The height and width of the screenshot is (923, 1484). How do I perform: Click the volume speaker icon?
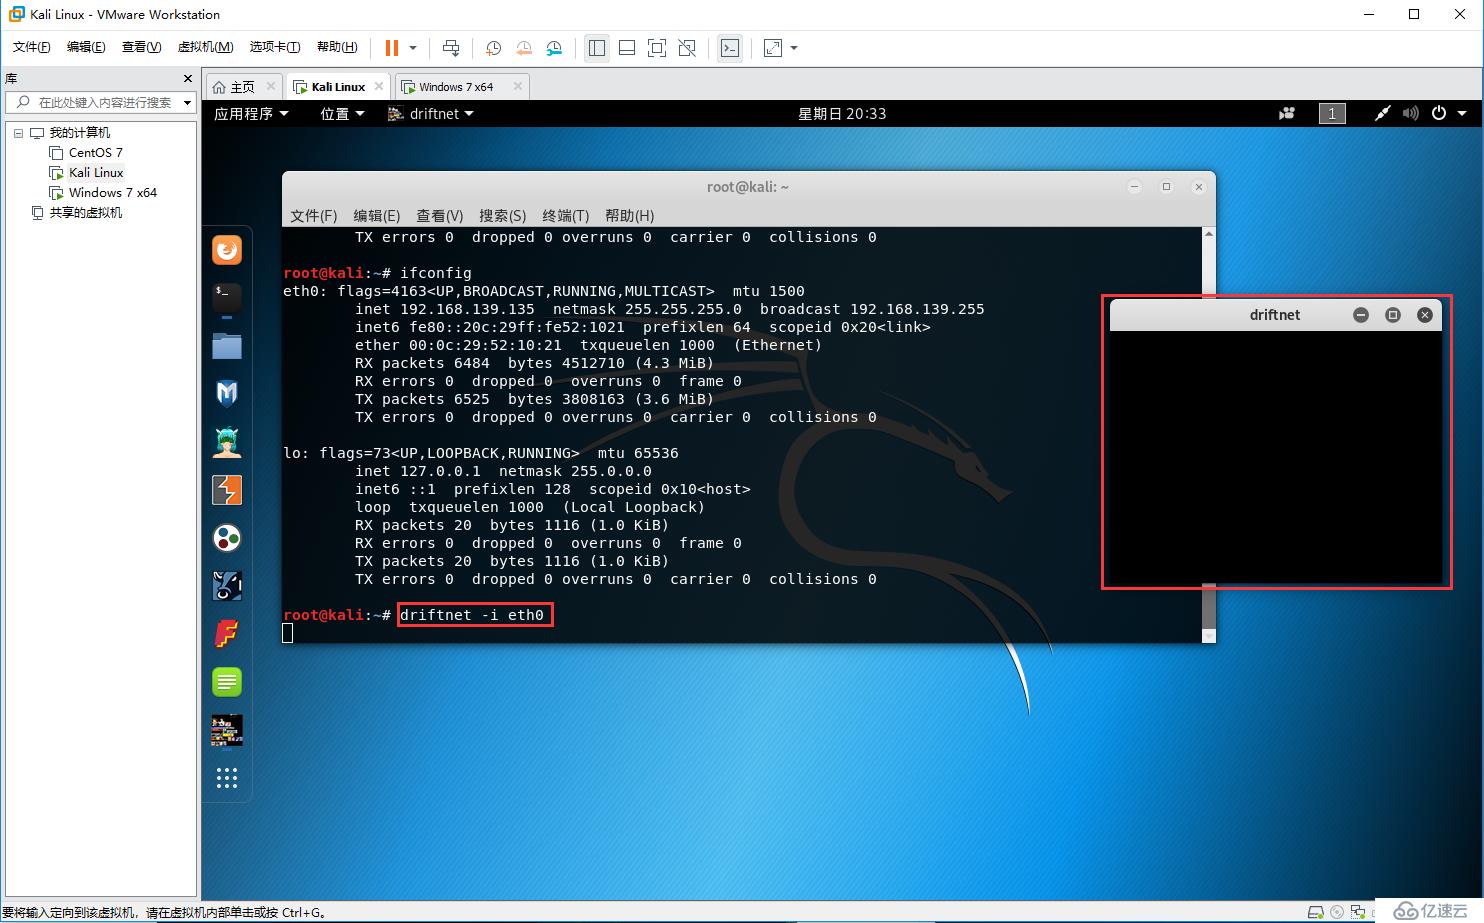(1410, 114)
